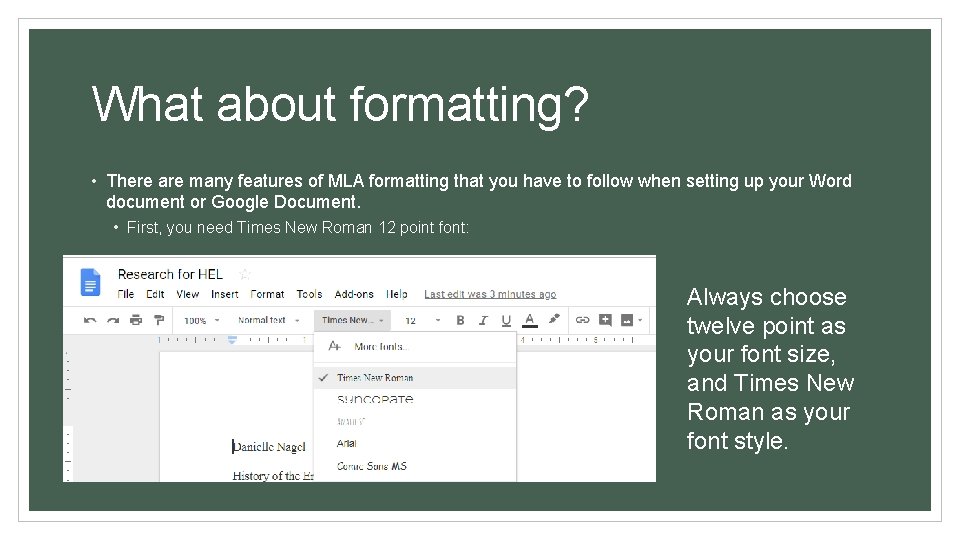Click the slide title What about formatting?
The image size is (960, 540).
click(340, 104)
